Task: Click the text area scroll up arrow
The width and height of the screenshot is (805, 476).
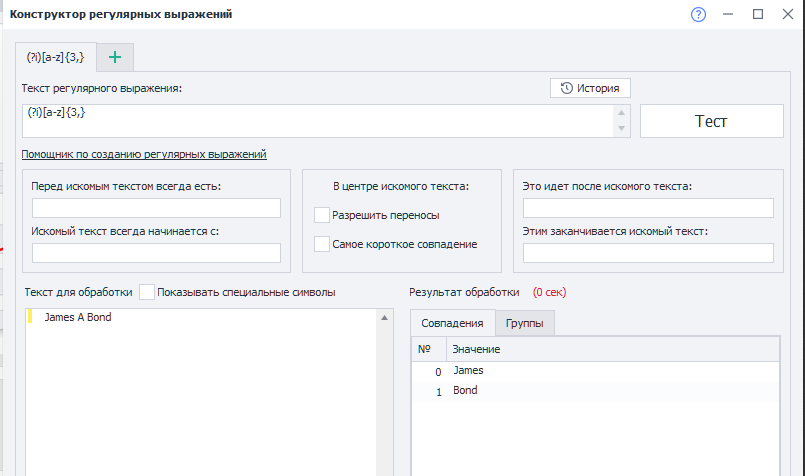Action: tap(384, 318)
